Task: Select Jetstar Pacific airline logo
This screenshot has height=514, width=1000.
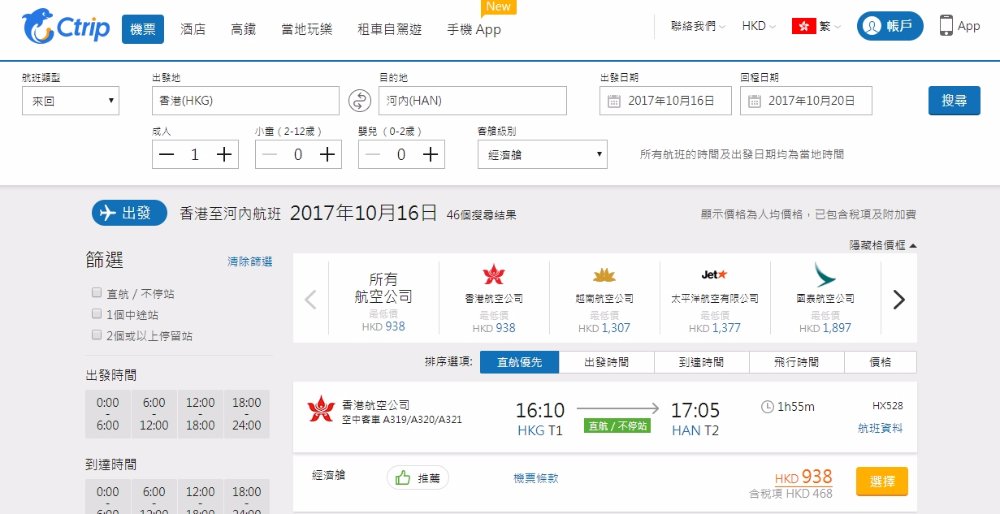Action: pyautogui.click(x=714, y=274)
